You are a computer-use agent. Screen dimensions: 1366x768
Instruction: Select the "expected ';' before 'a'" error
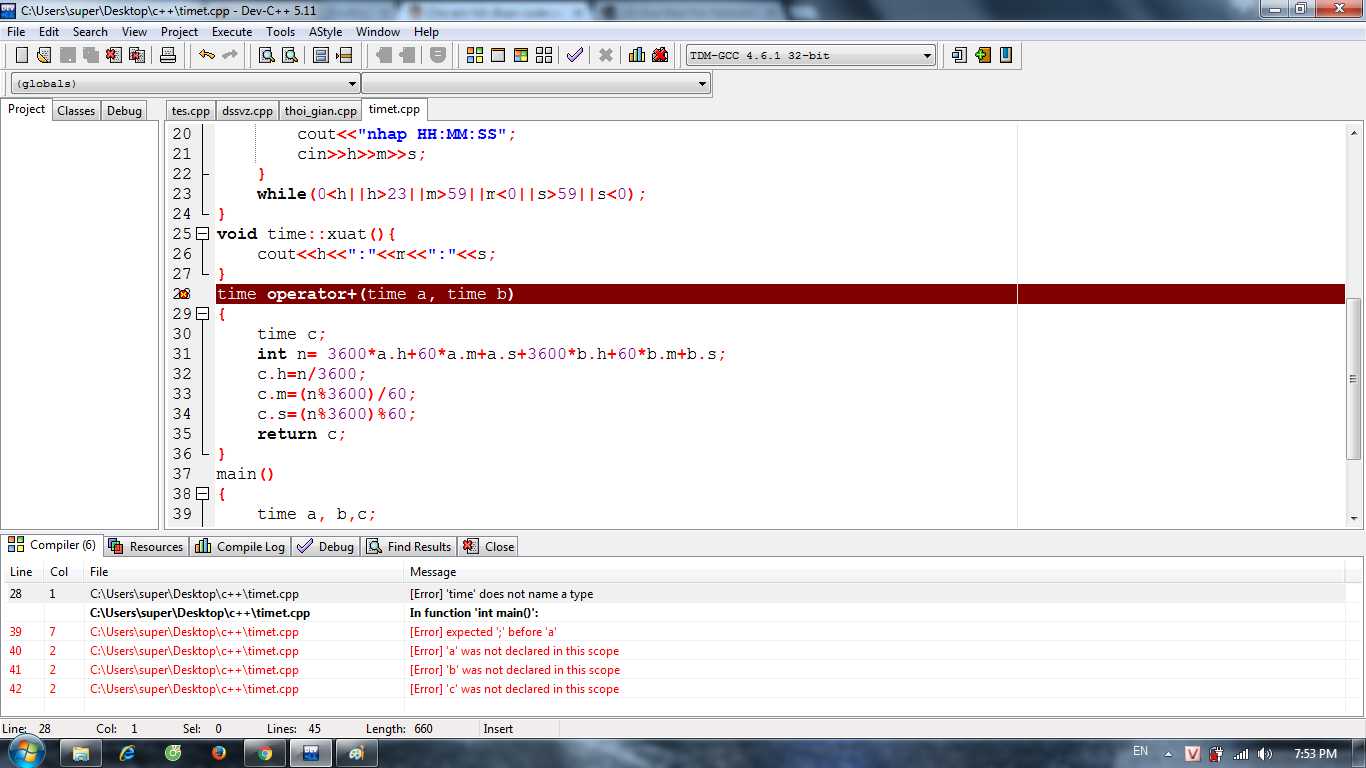pos(483,632)
